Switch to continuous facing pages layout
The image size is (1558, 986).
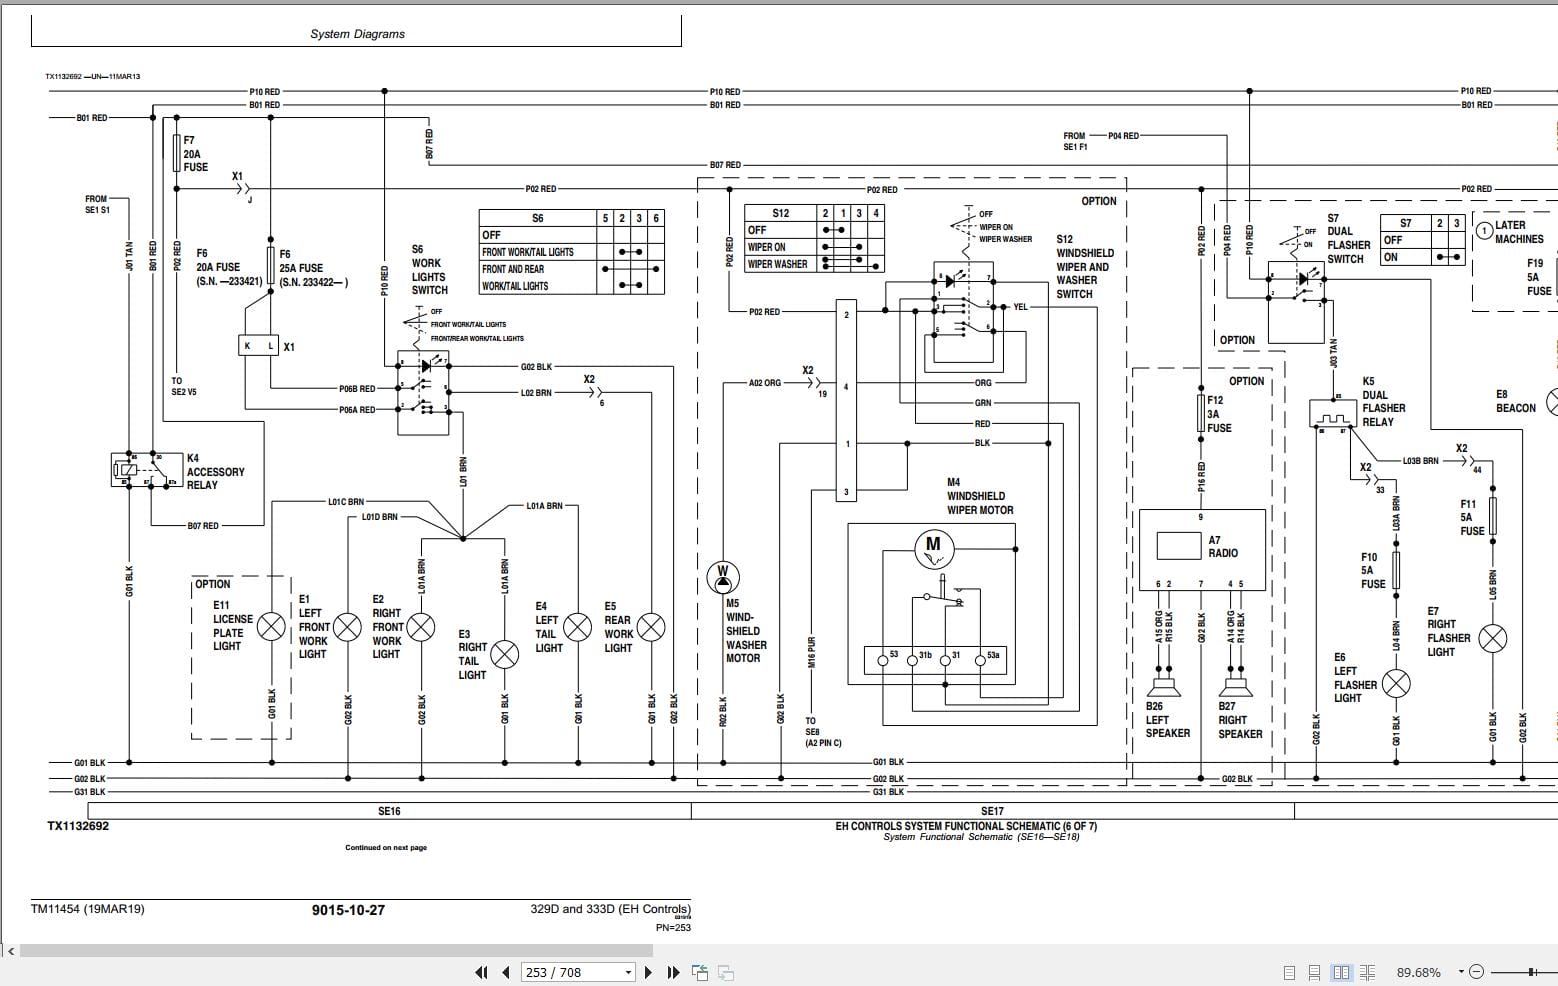(1369, 972)
